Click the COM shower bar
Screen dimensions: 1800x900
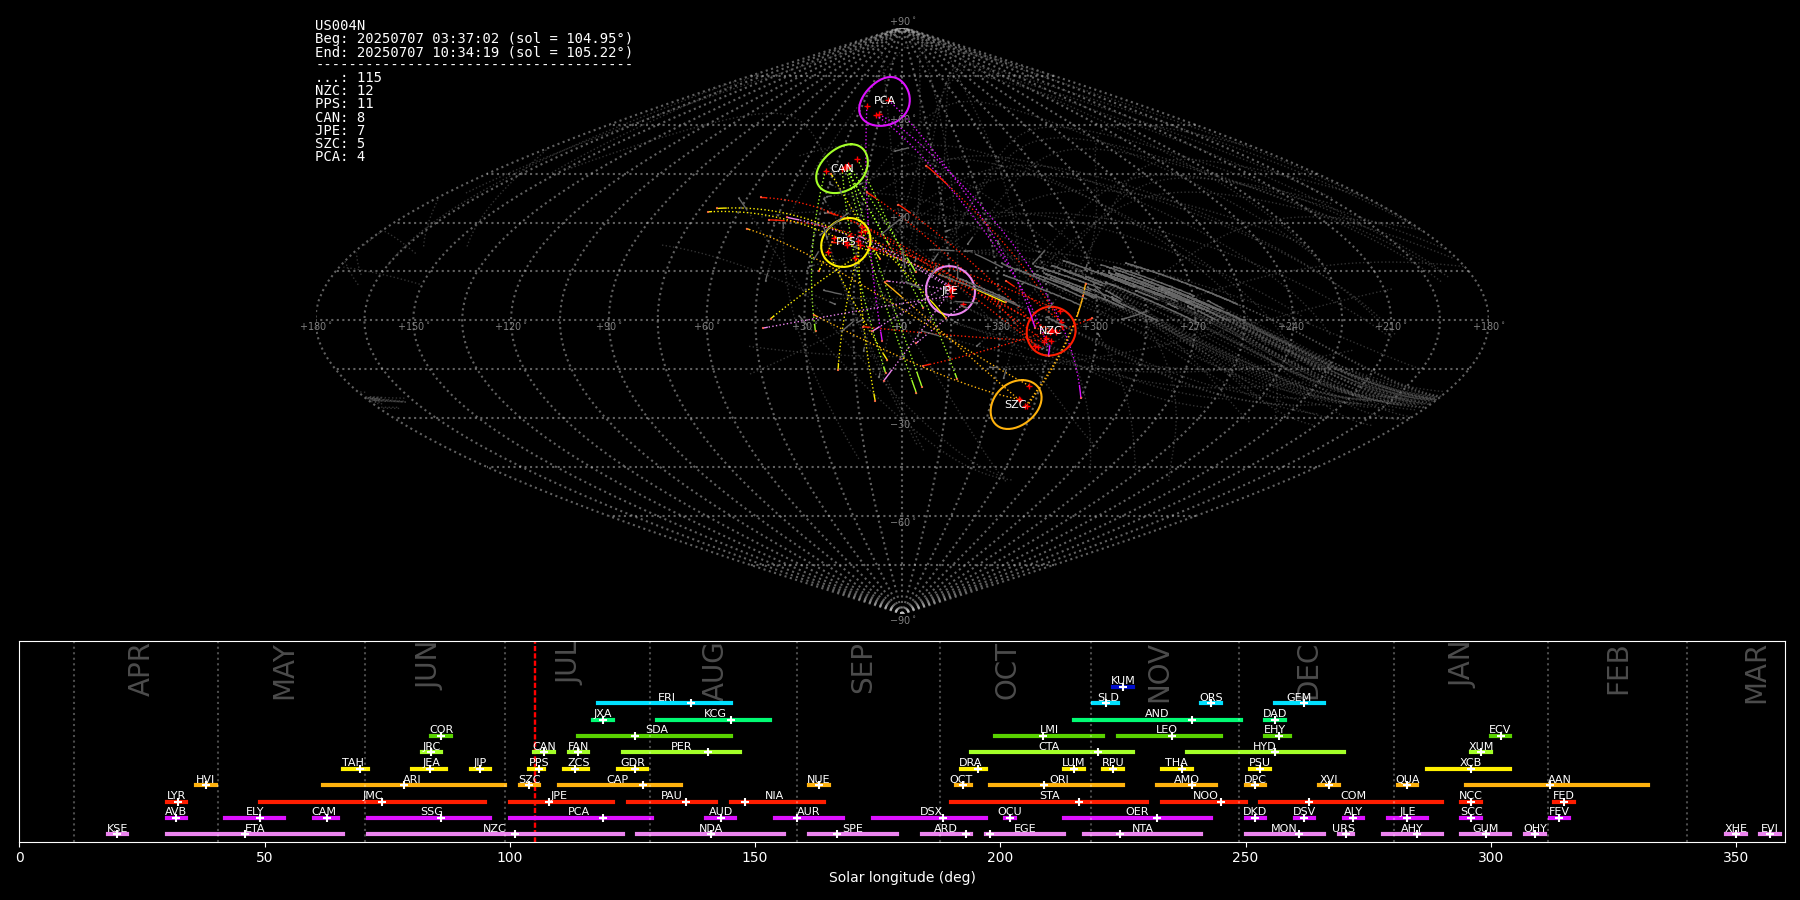1351,801
